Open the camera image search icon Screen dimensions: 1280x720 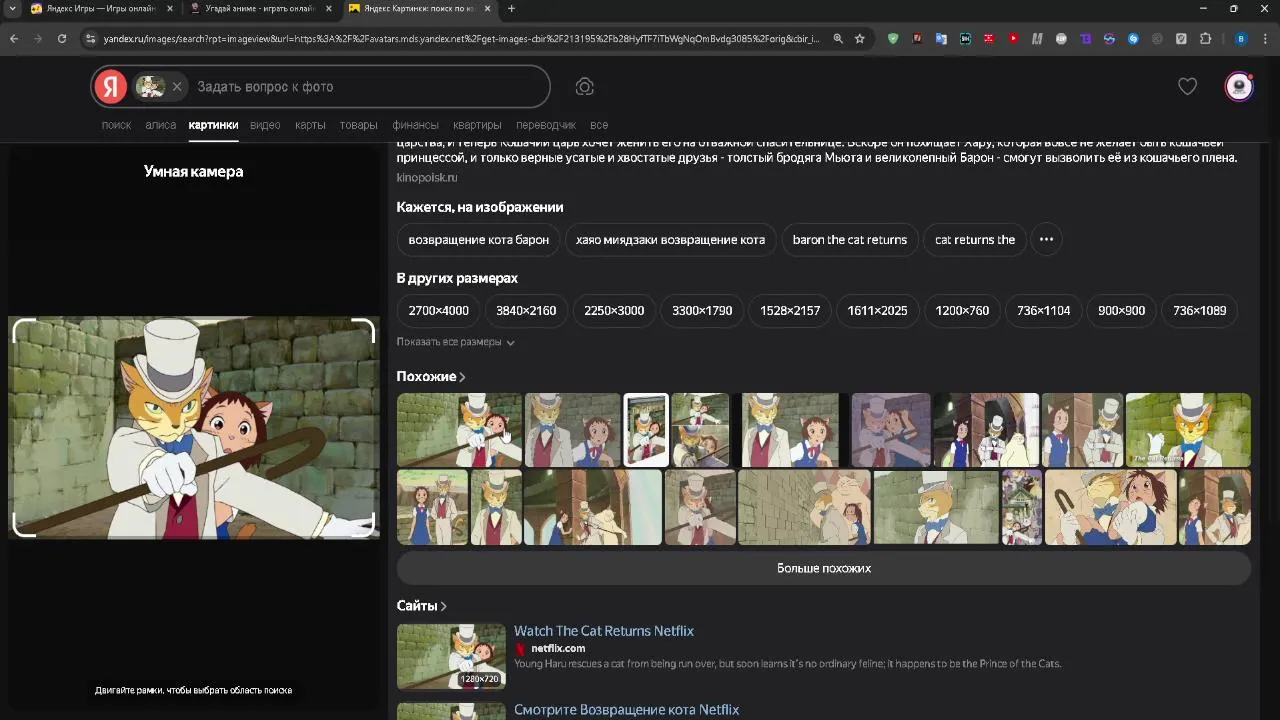pyautogui.click(x=585, y=87)
